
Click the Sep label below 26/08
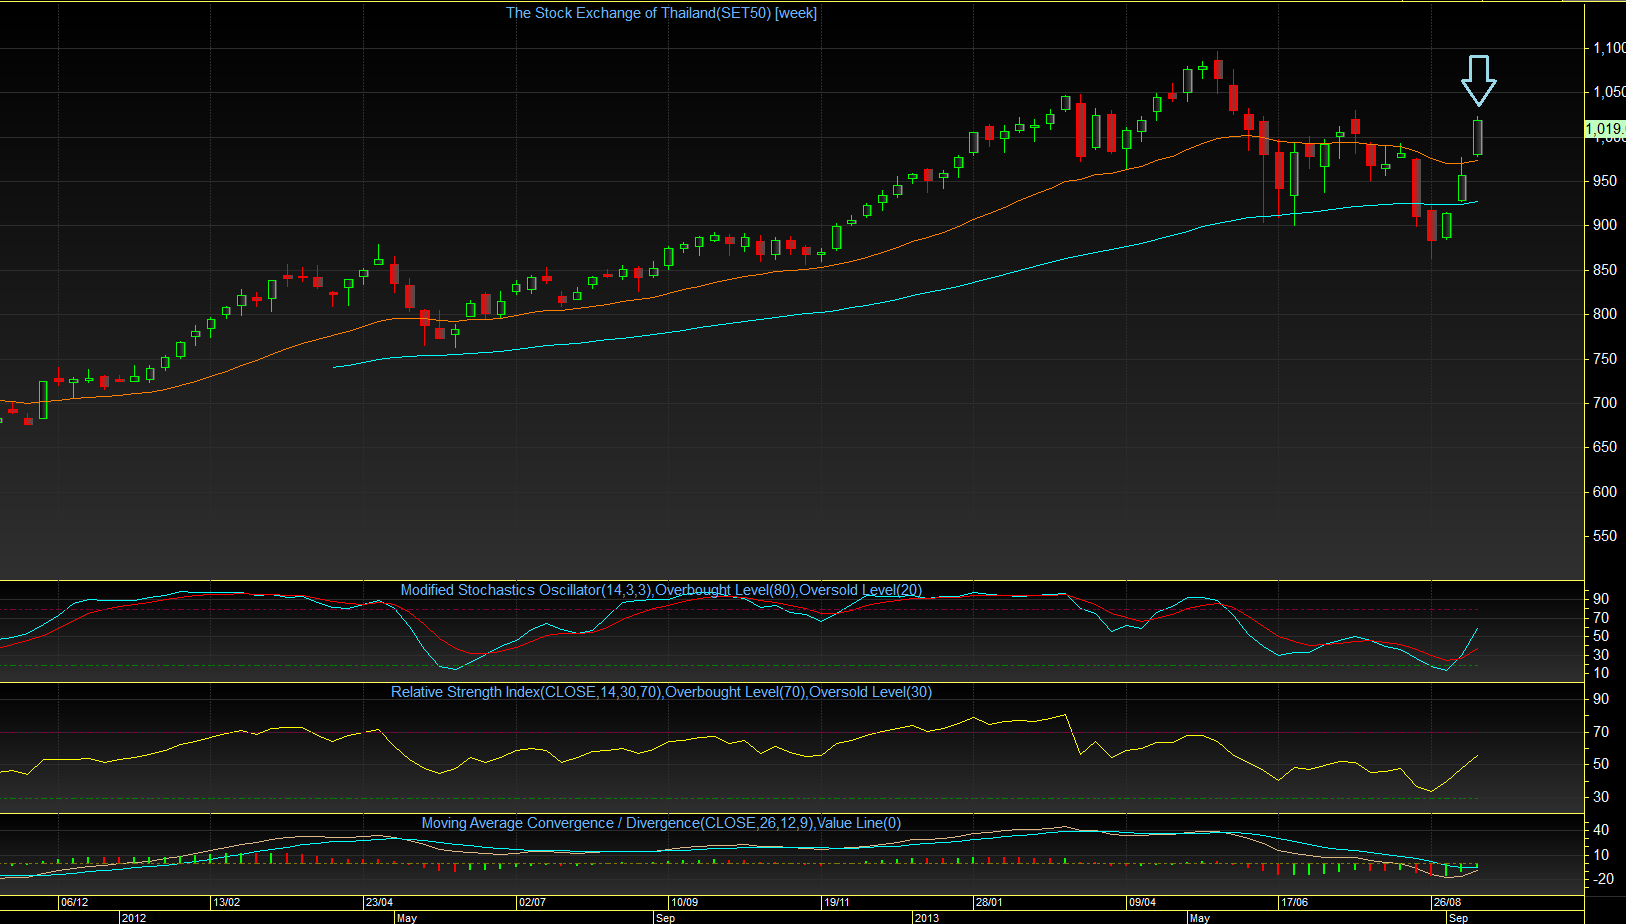click(x=1459, y=918)
